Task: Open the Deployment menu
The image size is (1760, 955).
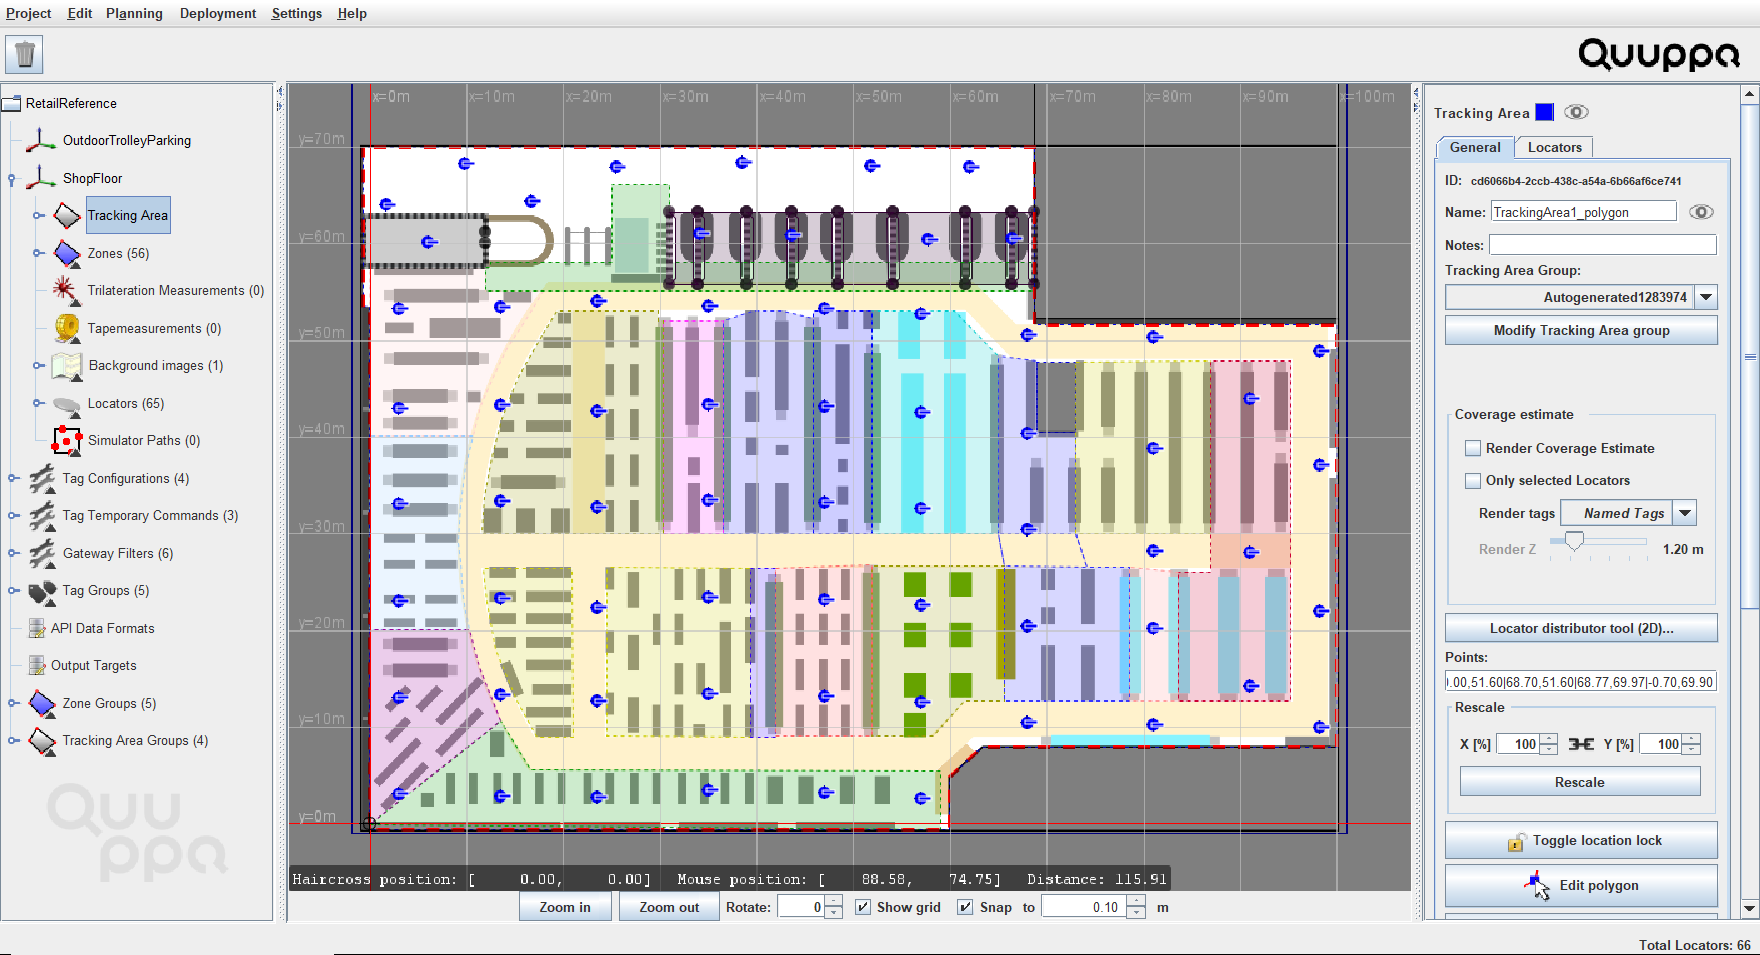Action: coord(218,13)
